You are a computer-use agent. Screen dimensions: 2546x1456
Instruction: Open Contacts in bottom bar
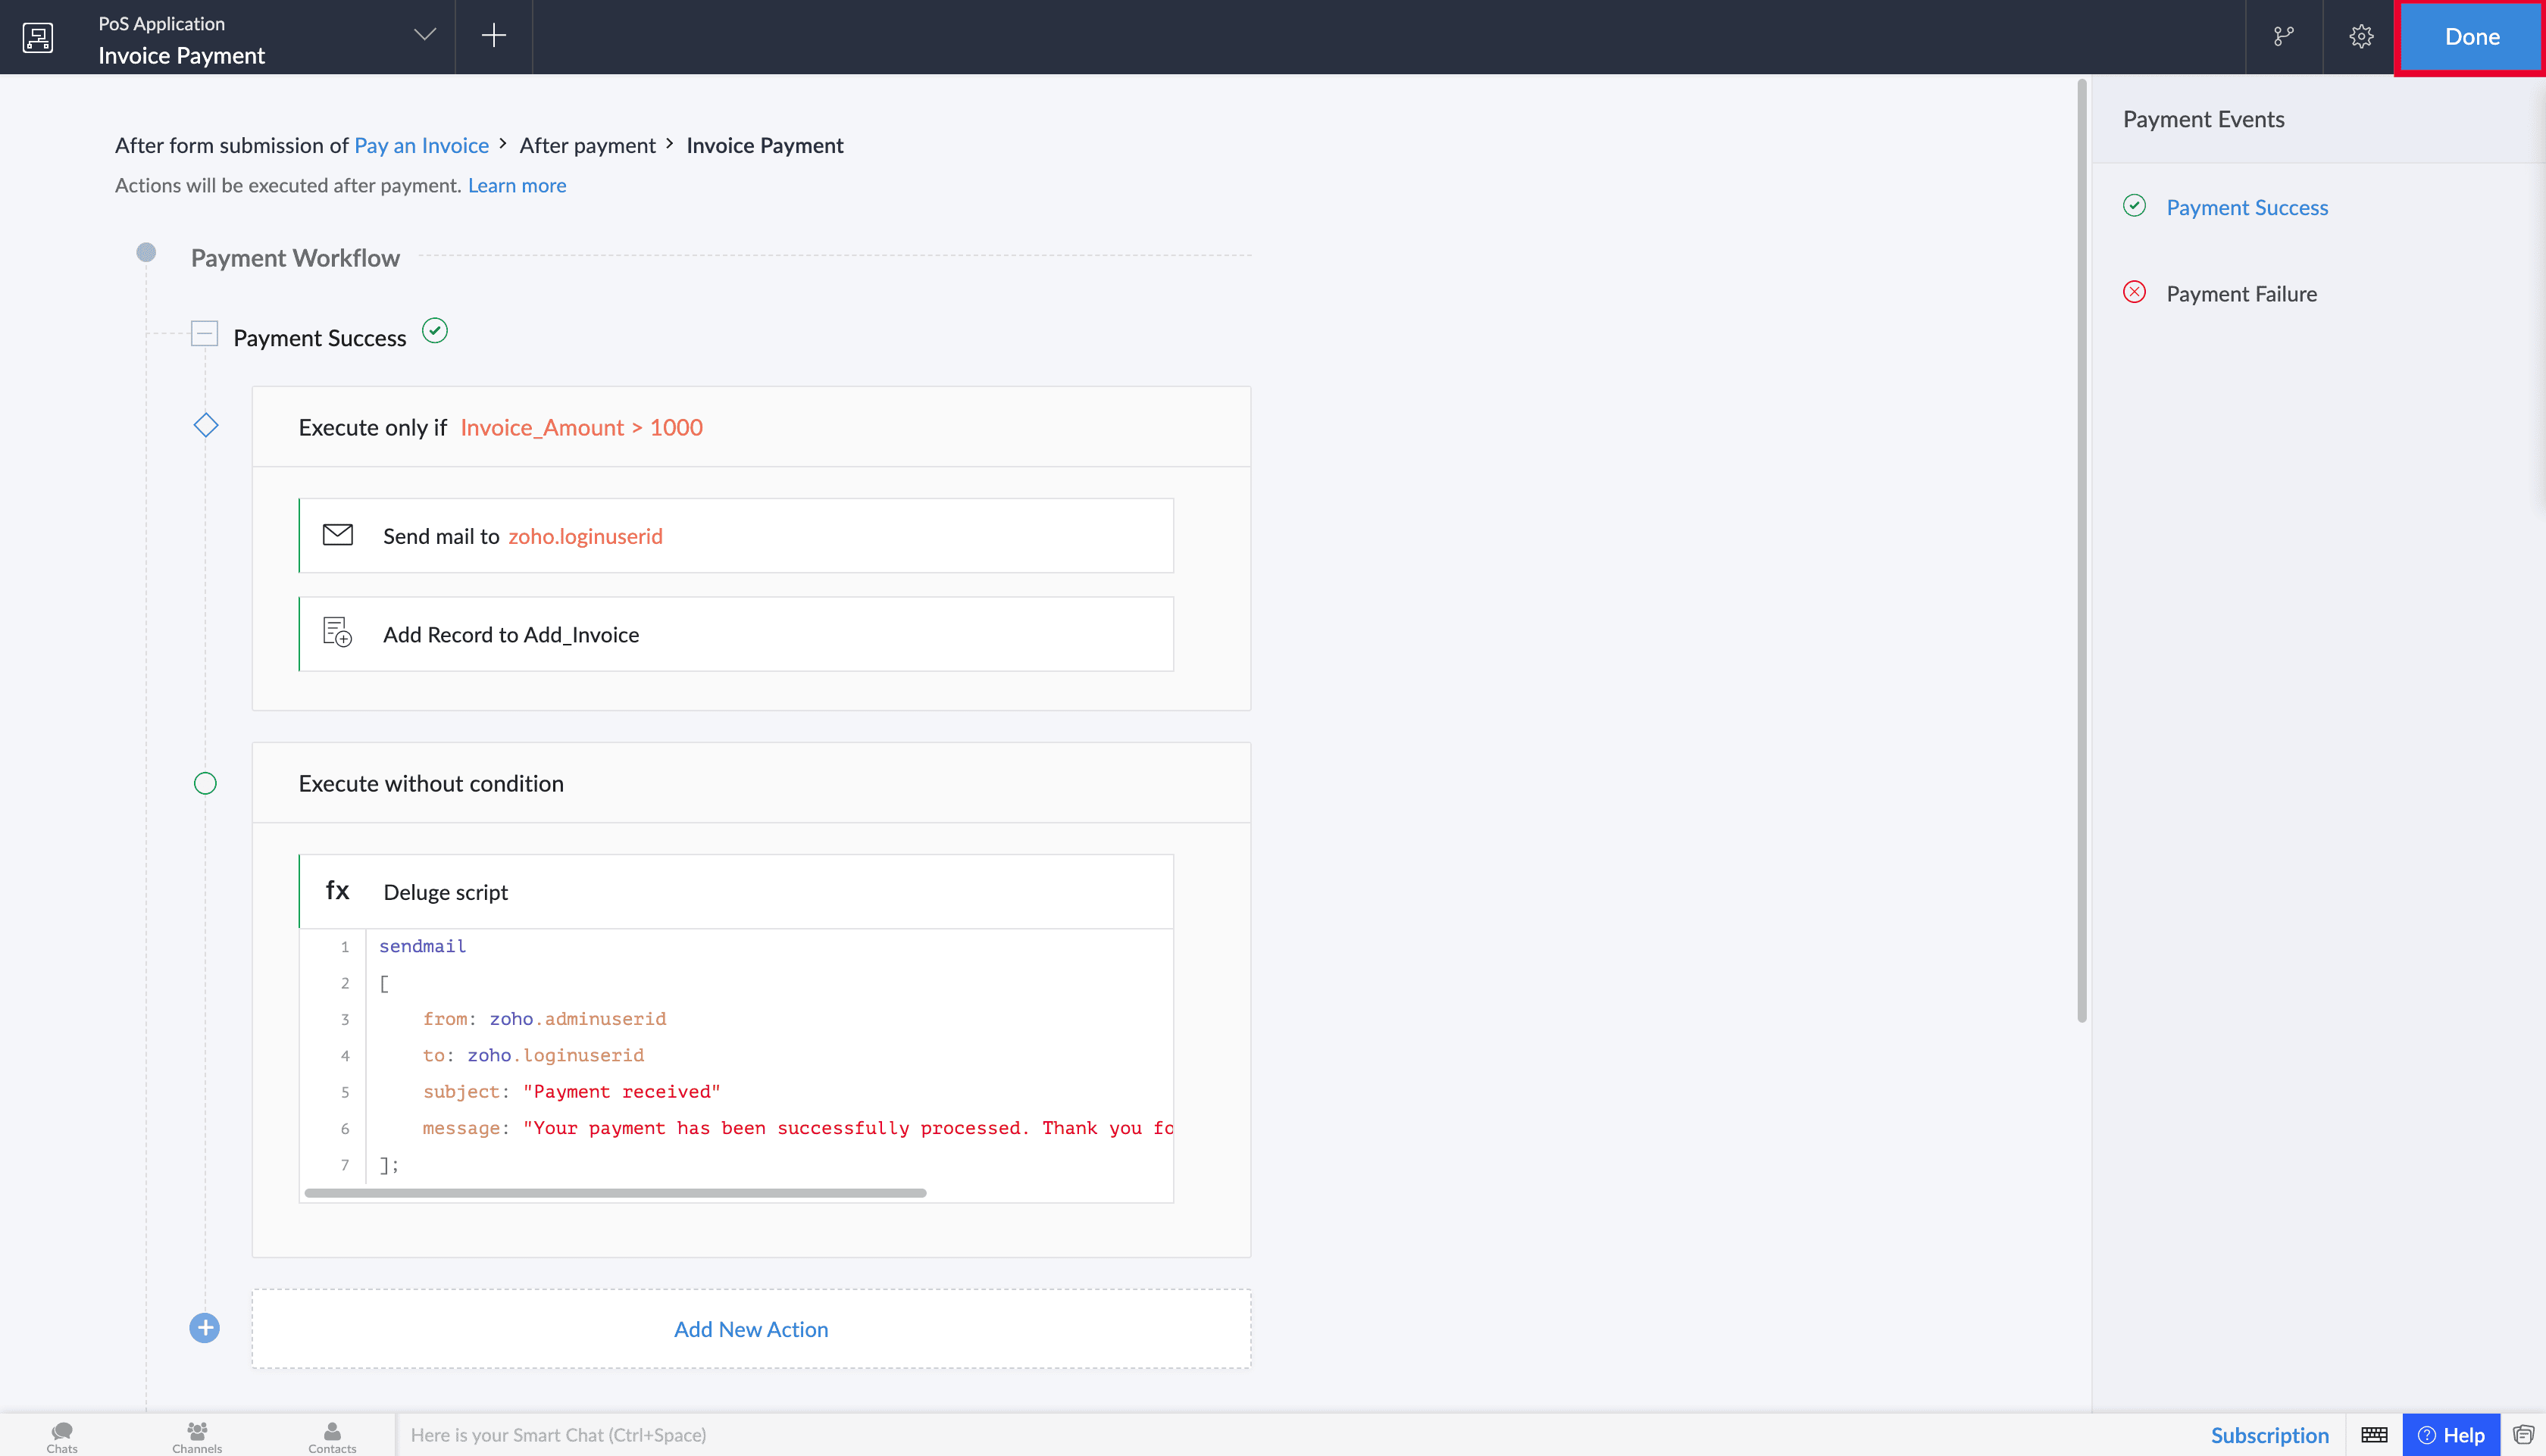(x=332, y=1437)
